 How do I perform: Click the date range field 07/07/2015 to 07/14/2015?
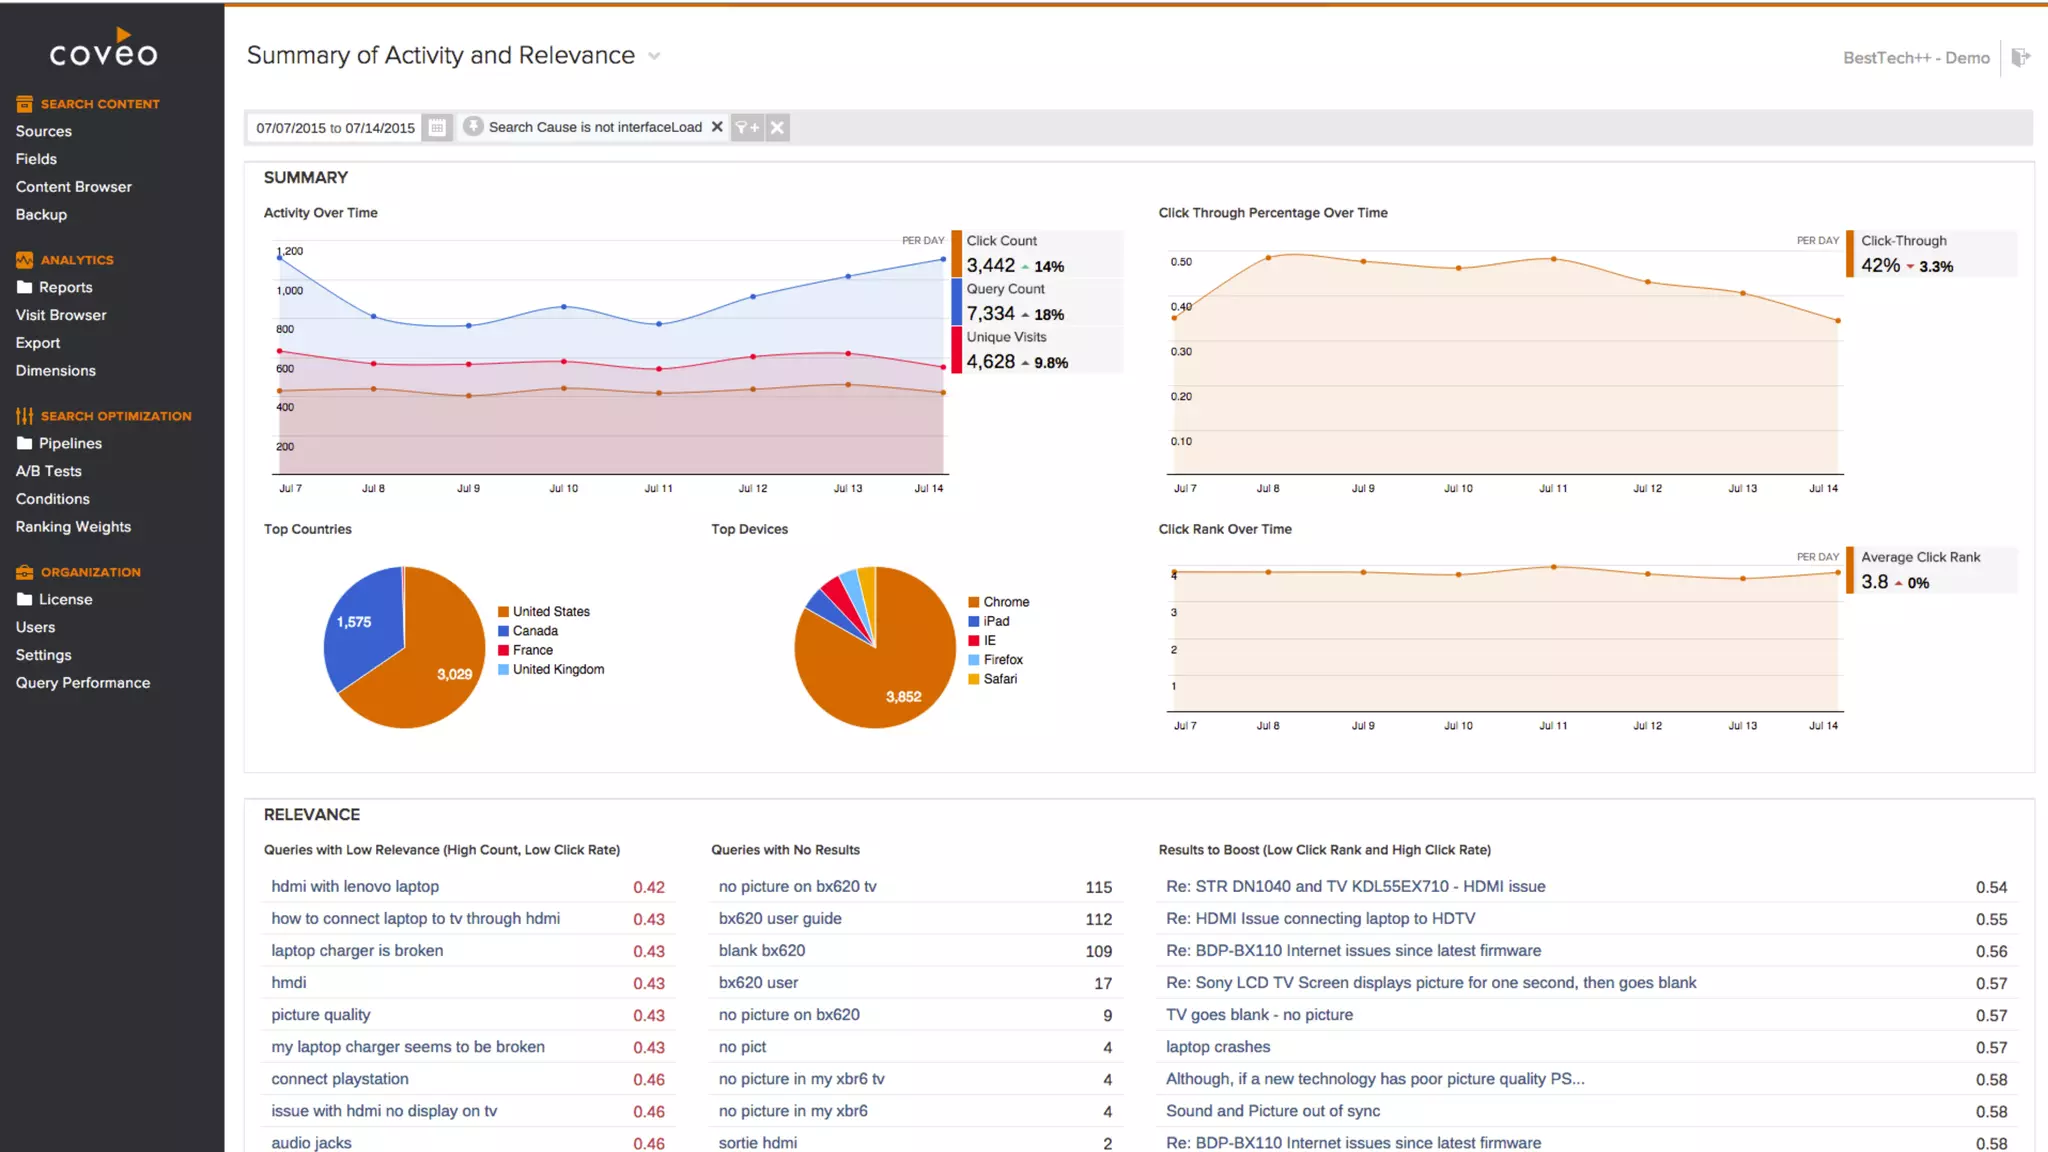[335, 128]
